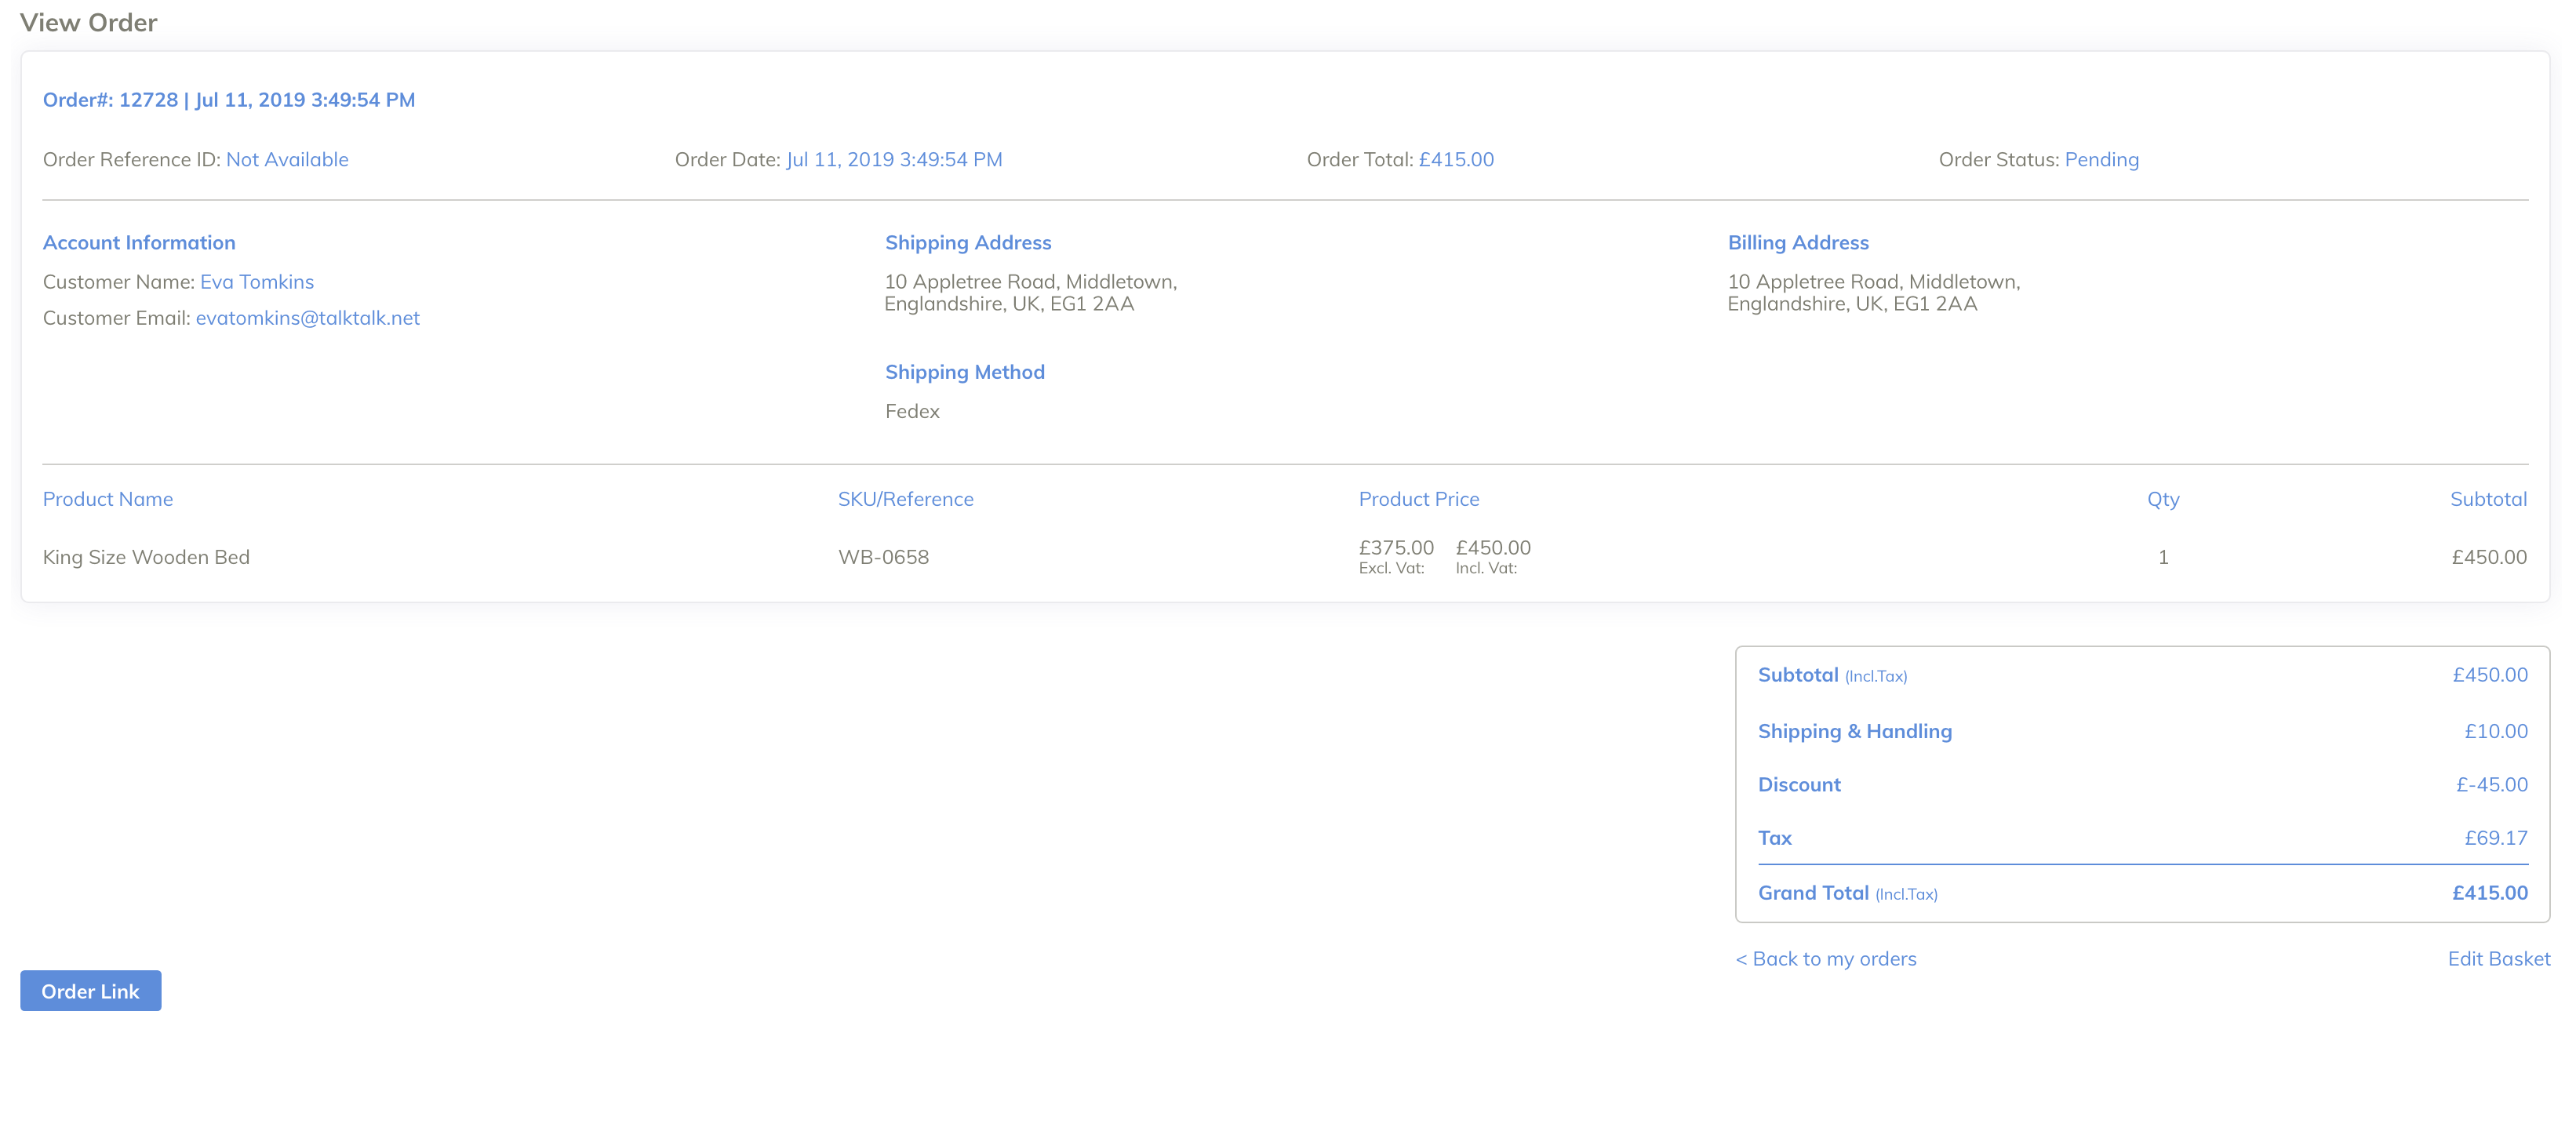Image resolution: width=2576 pixels, height=1124 pixels.
Task: Click the customer name Eva Tomkins
Action: coord(256,282)
